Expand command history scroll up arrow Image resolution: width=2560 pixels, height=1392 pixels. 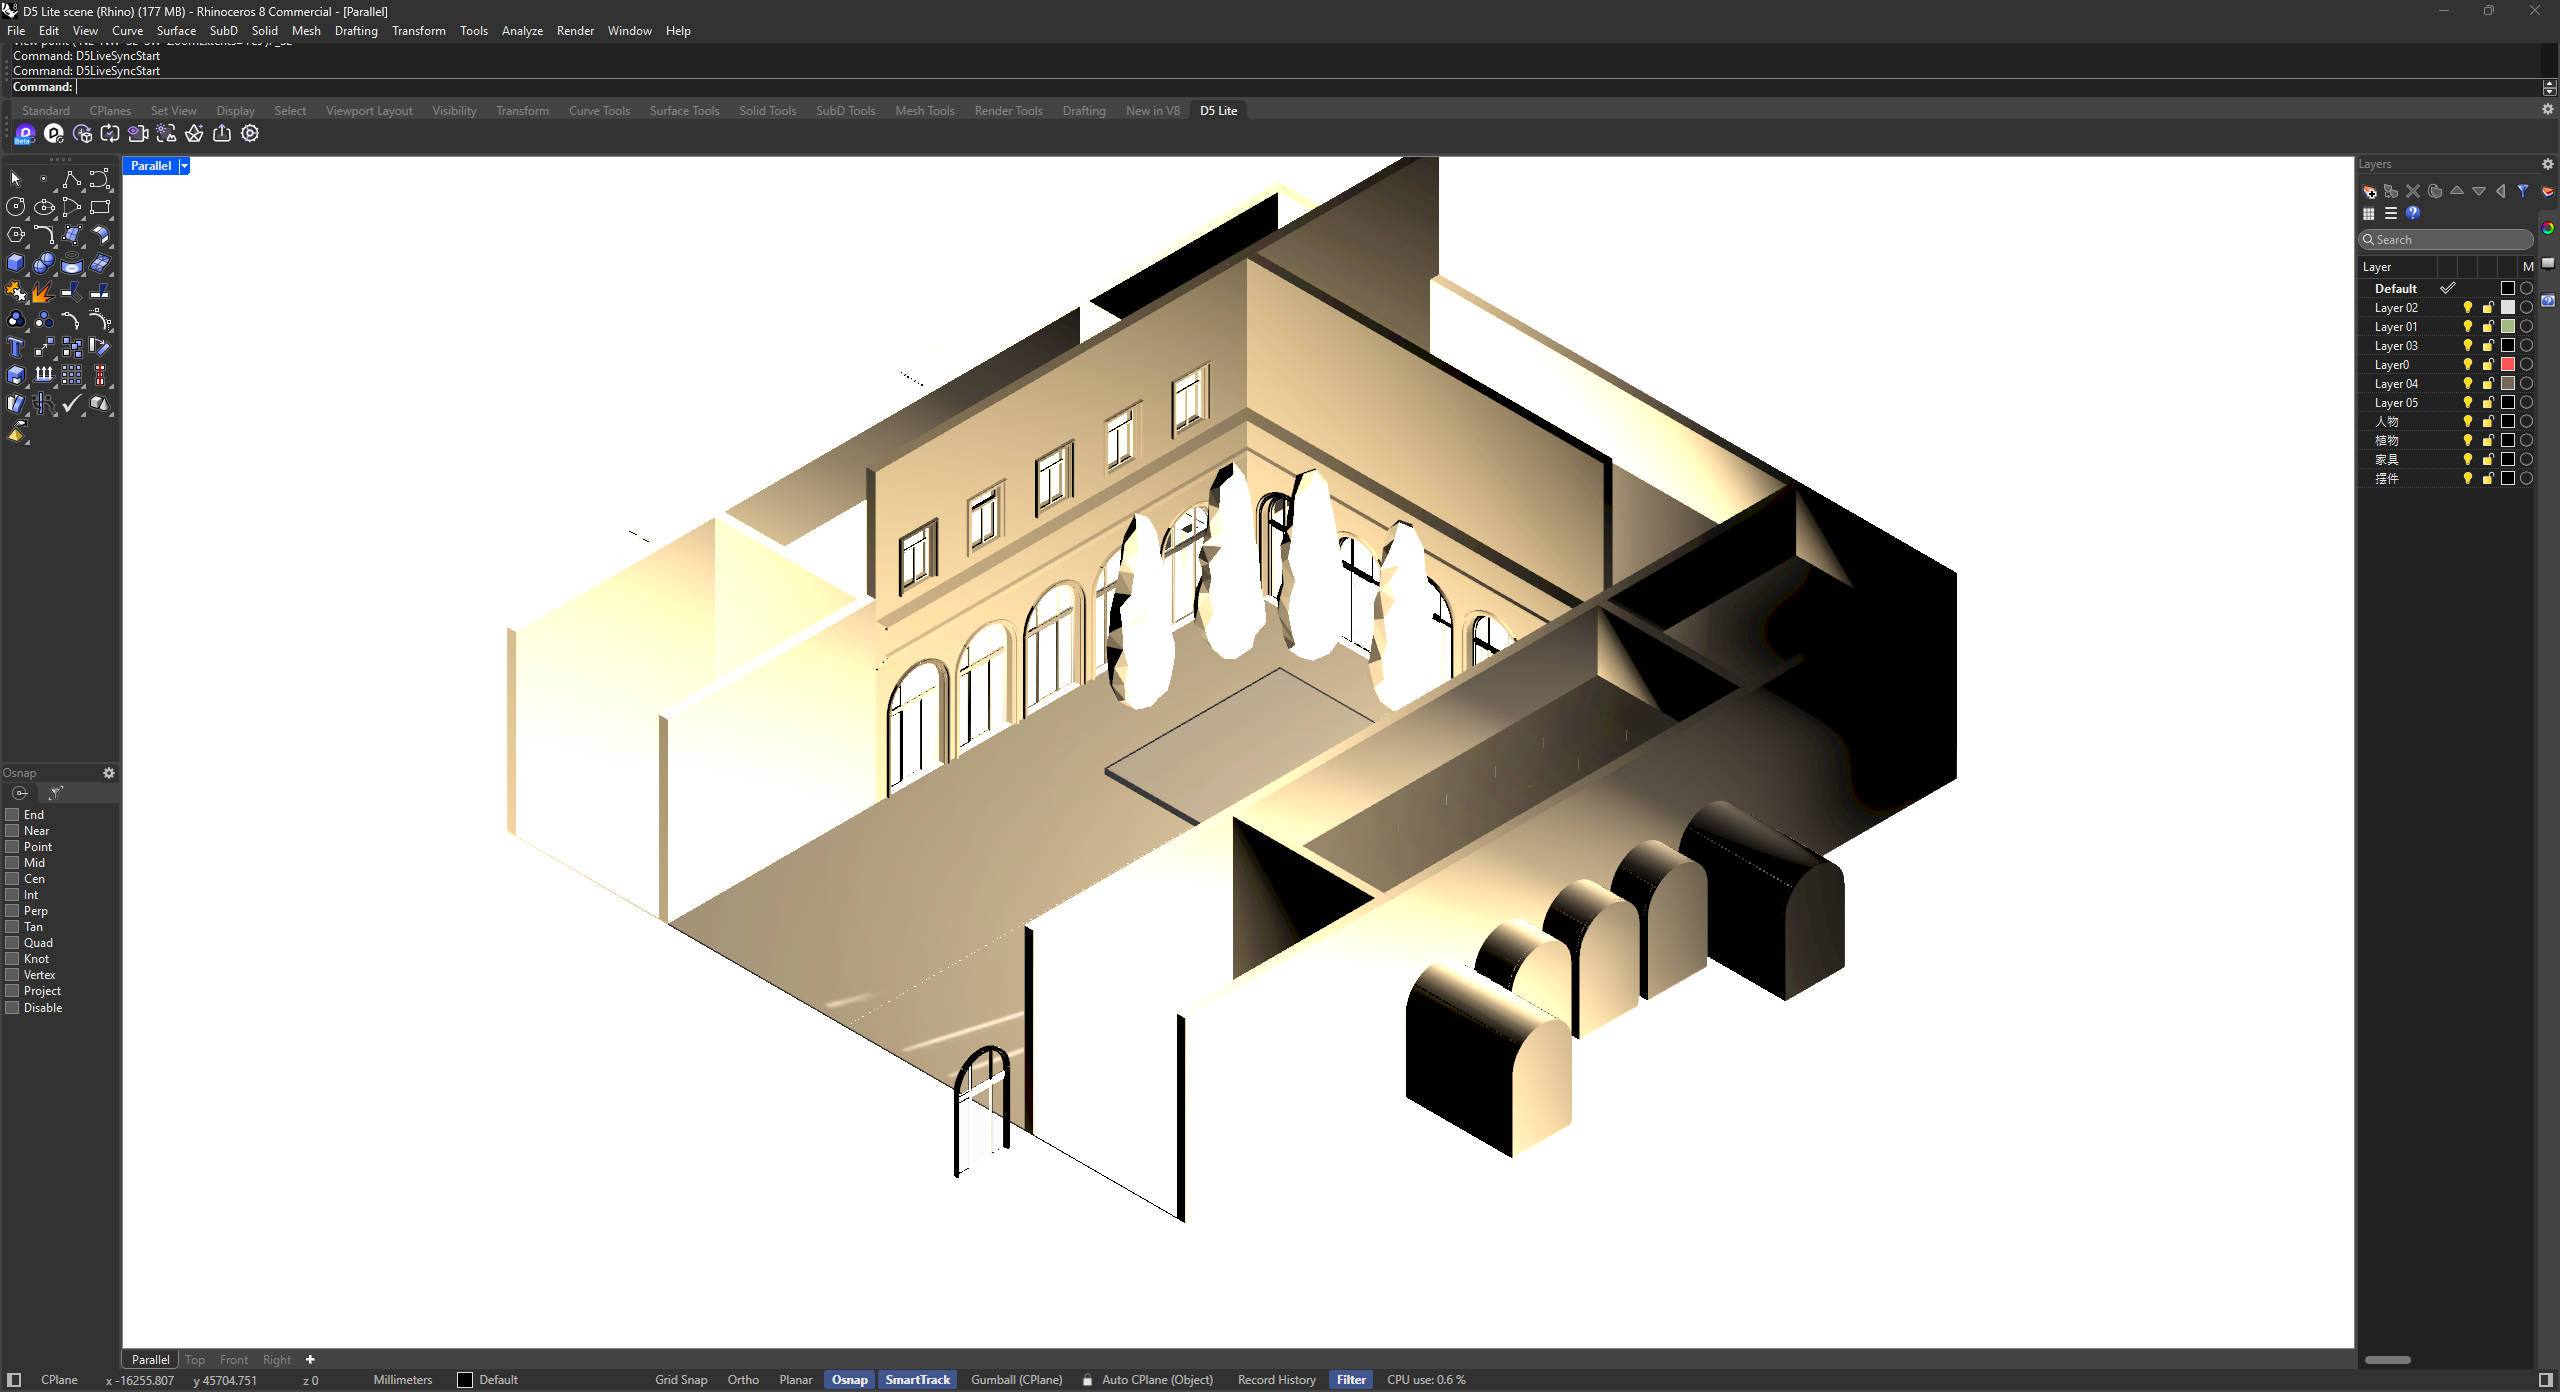click(2549, 83)
